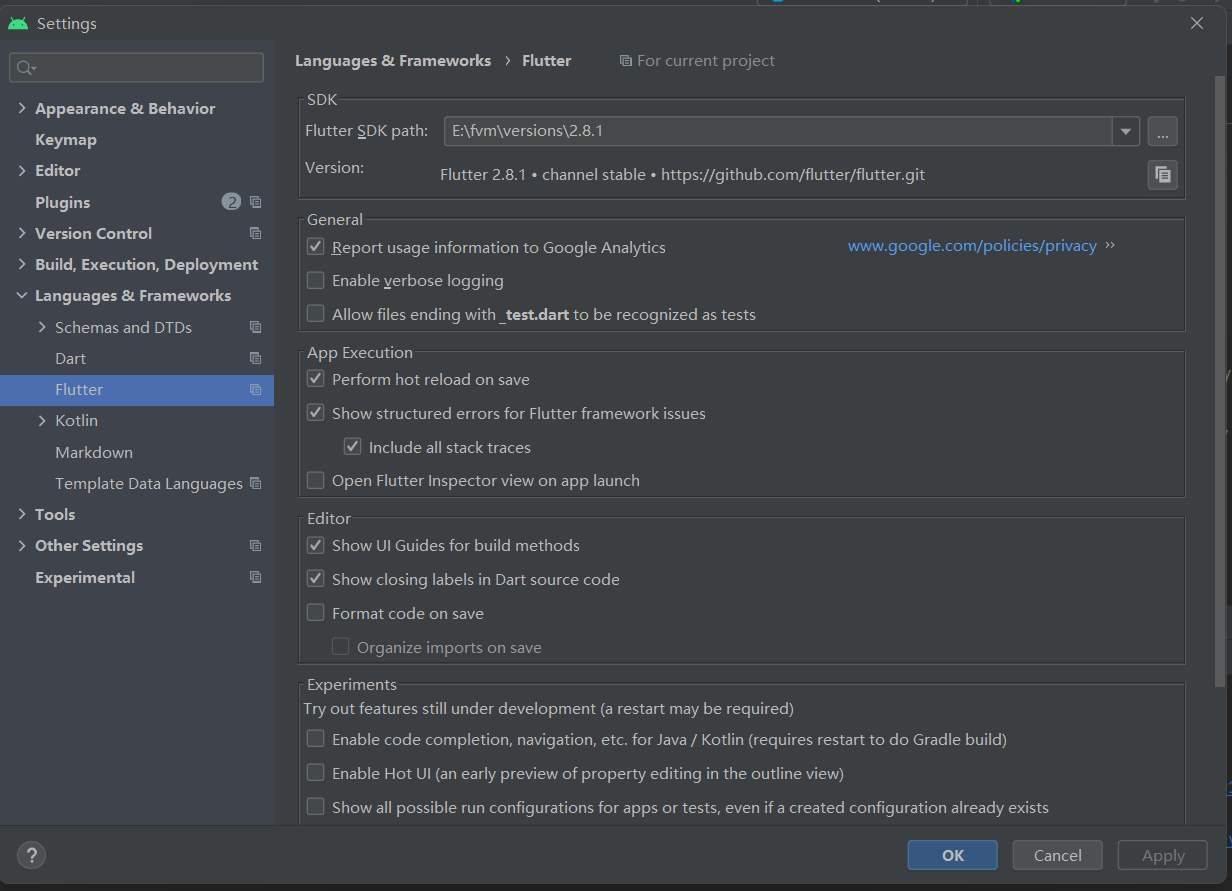Click the search magnifier icon in settings
The height and width of the screenshot is (891, 1232).
tap(26, 68)
